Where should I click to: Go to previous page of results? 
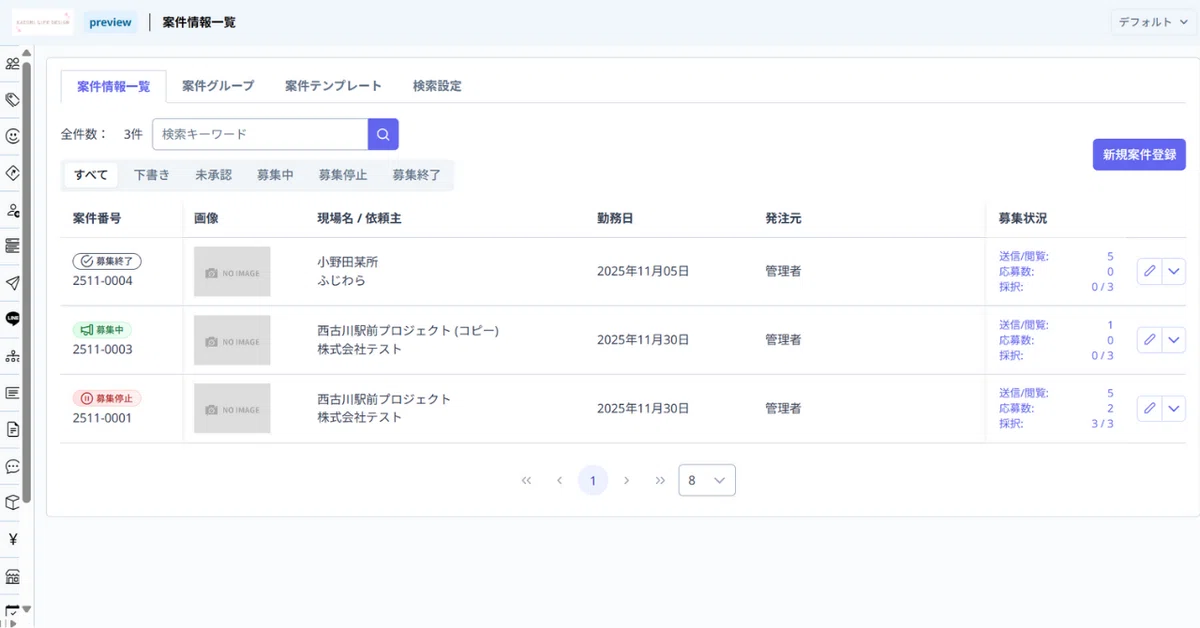click(x=559, y=480)
